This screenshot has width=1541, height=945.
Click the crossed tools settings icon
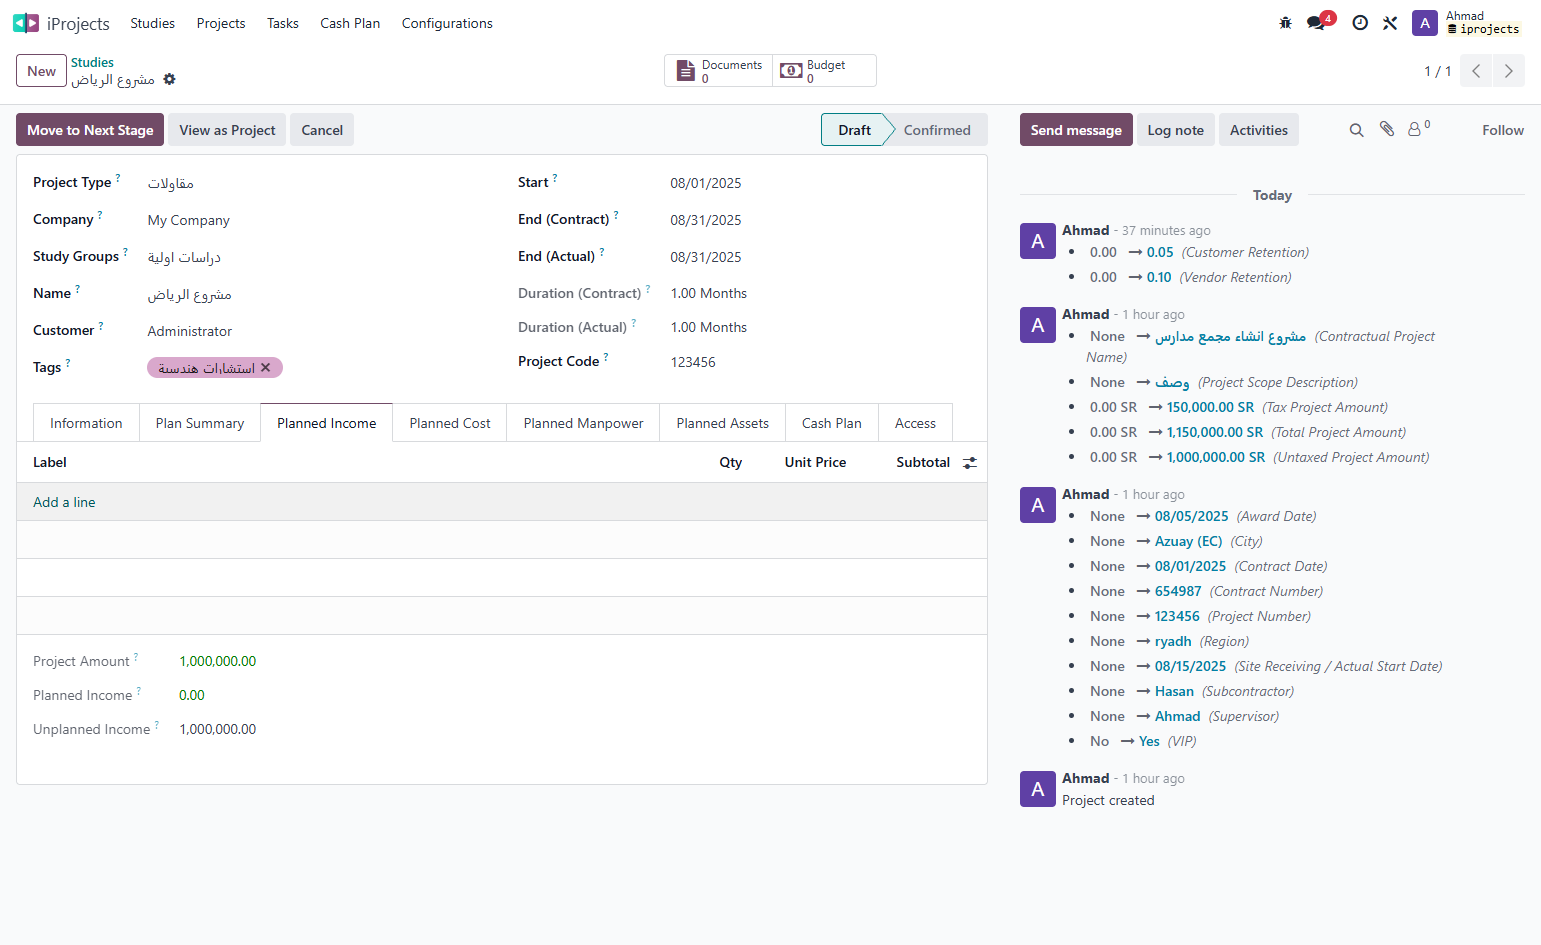tap(1390, 23)
